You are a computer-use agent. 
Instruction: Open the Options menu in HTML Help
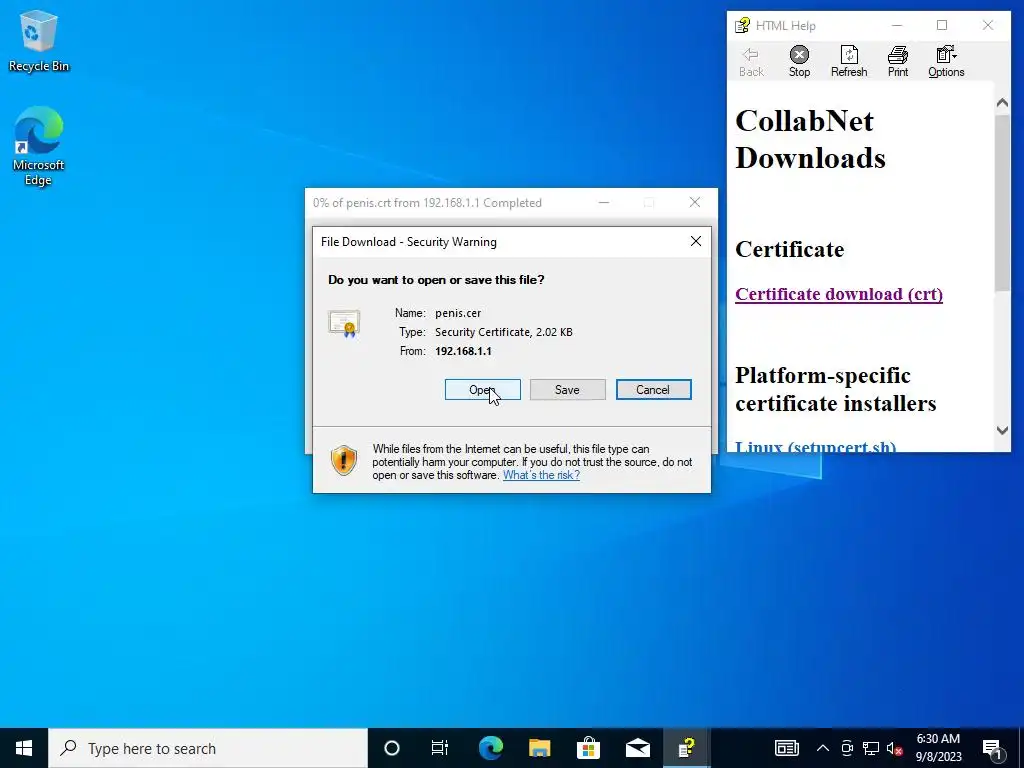point(946,61)
